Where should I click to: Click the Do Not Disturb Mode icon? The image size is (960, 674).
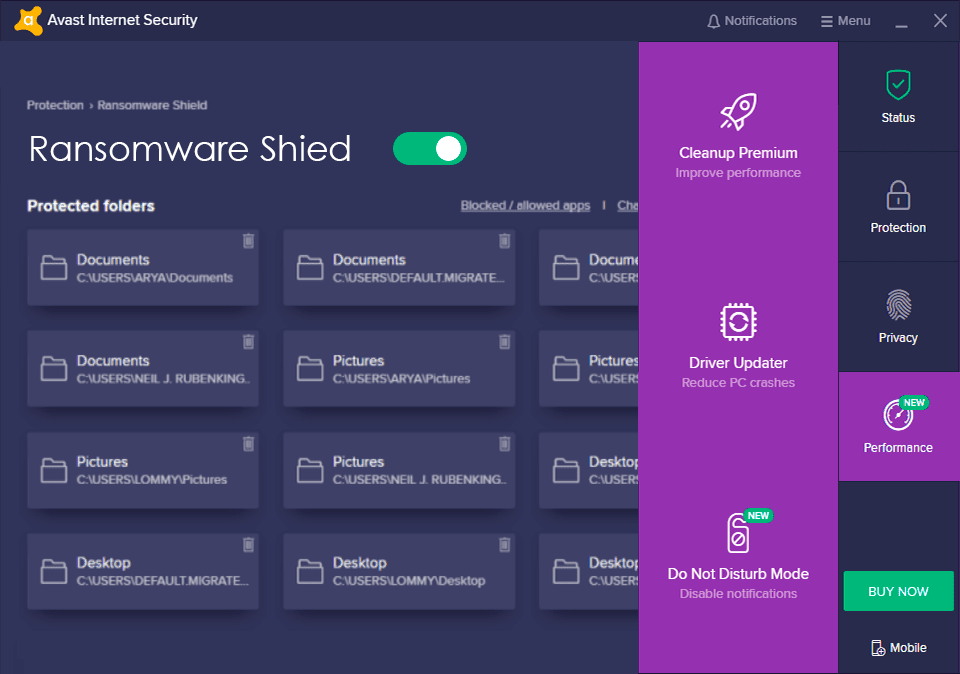[738, 531]
